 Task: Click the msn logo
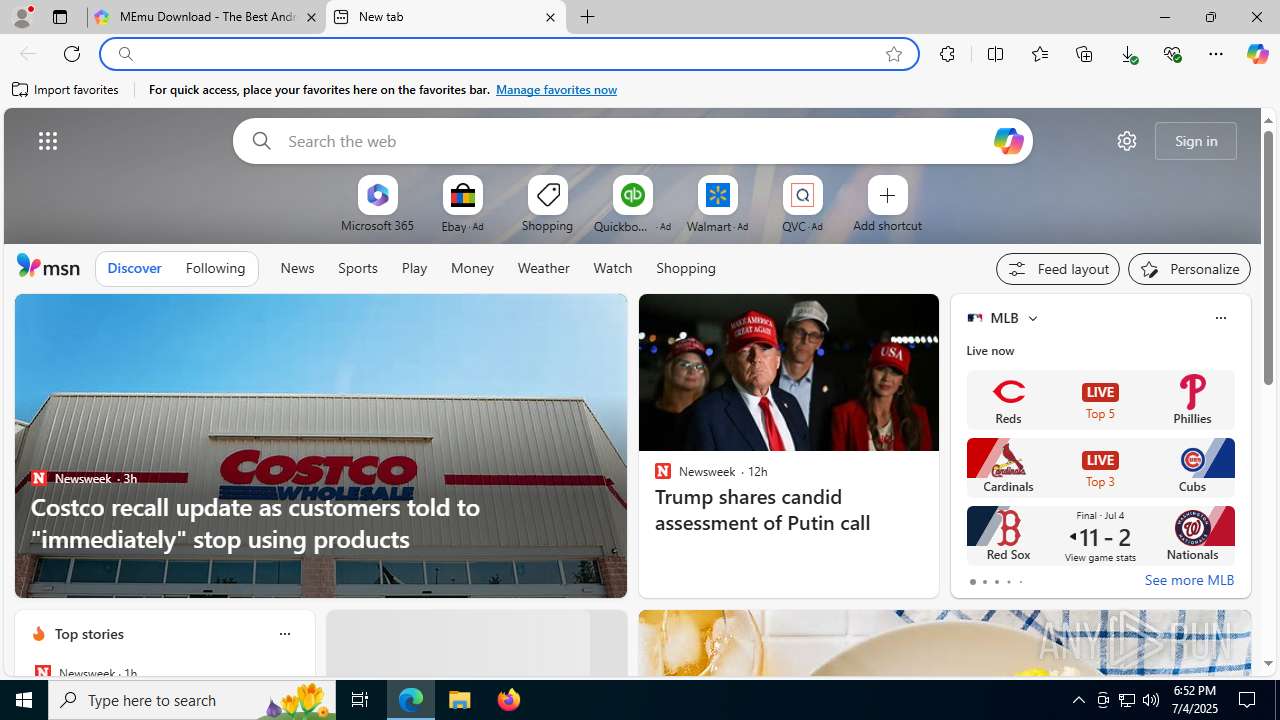coord(48,266)
